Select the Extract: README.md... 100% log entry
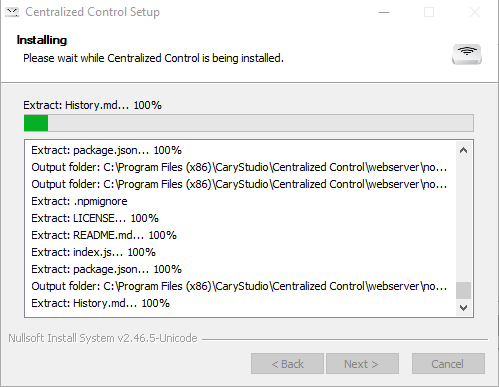 point(104,235)
